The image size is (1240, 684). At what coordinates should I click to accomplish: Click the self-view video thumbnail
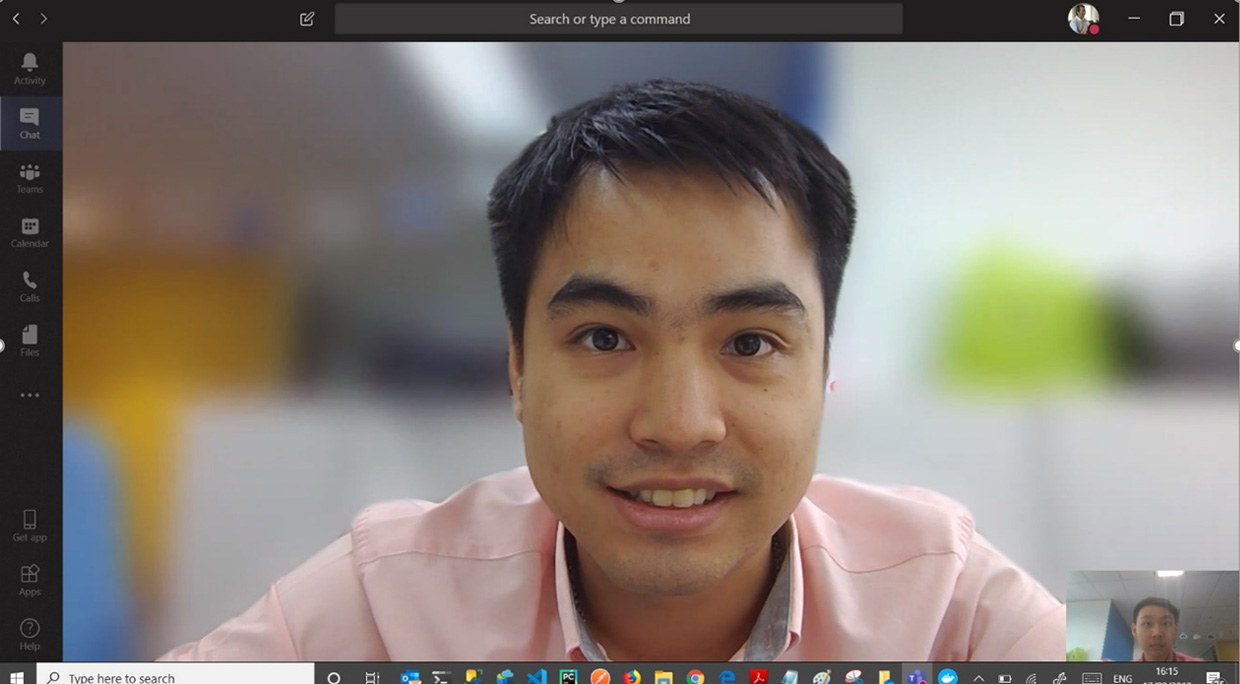[x=1152, y=616]
